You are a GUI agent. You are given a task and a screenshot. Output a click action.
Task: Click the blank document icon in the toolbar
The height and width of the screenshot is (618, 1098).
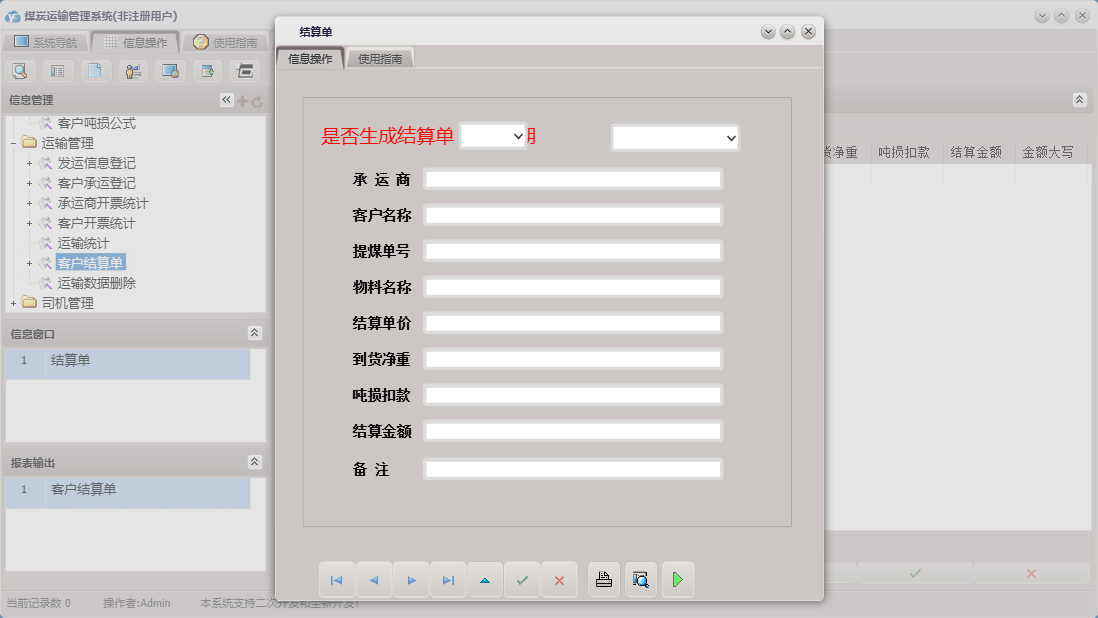95,70
